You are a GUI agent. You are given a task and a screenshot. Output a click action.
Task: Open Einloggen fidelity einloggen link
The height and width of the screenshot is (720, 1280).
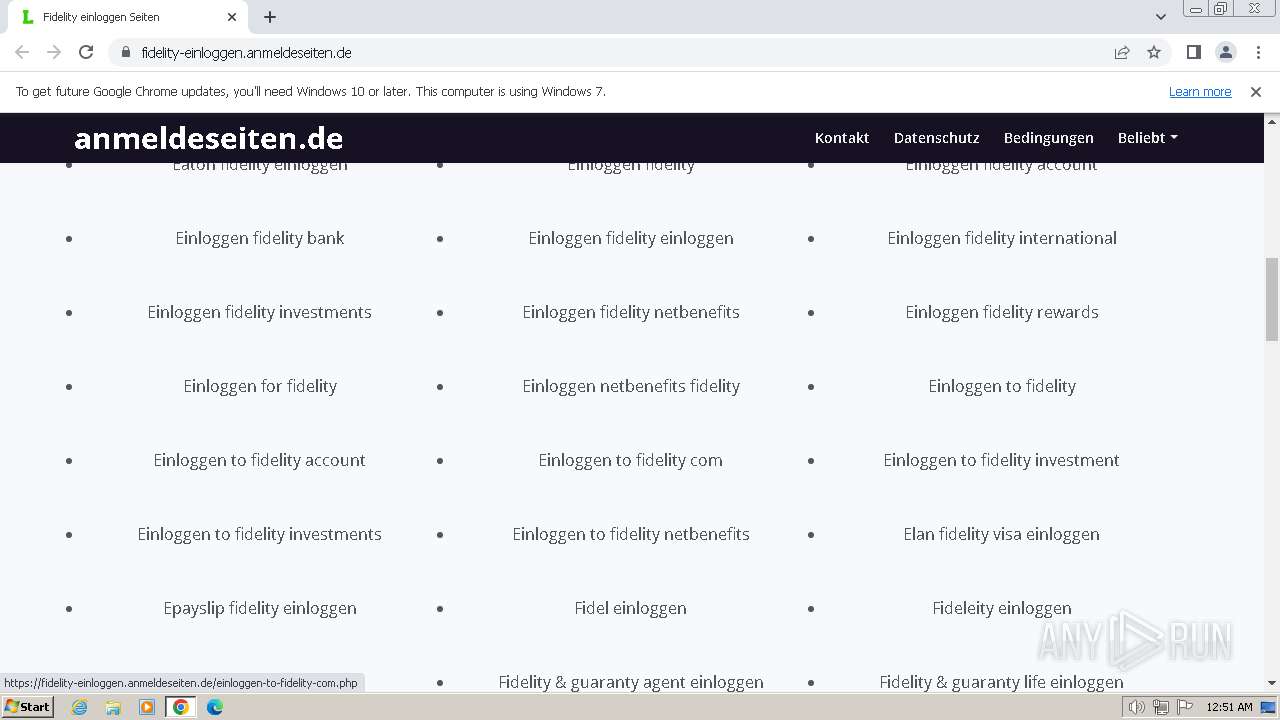[x=631, y=238]
